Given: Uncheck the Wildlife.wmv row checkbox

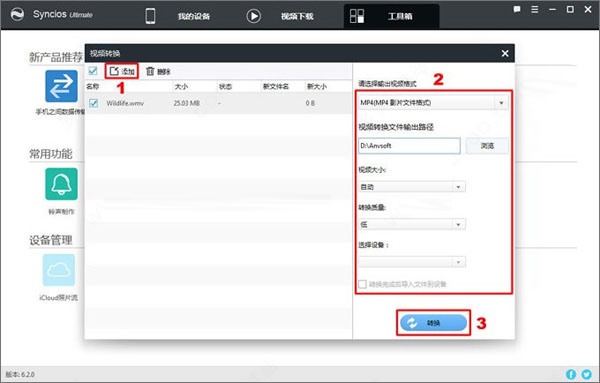Looking at the screenshot, I should pyautogui.click(x=93, y=103).
